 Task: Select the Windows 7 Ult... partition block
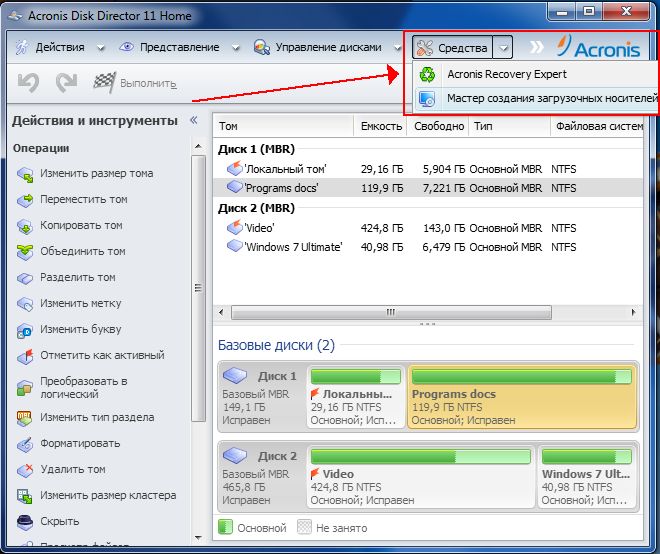click(x=587, y=477)
